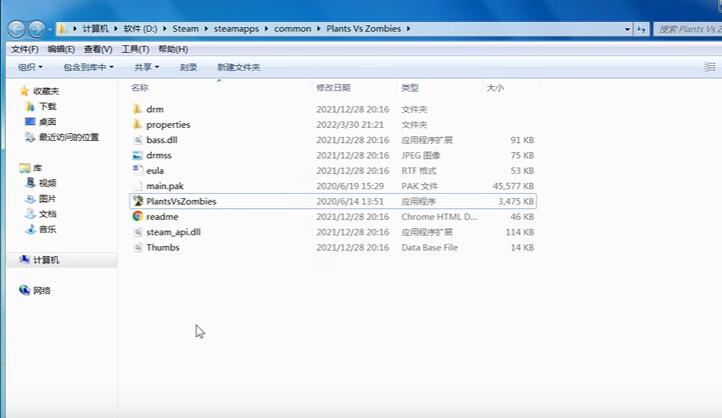Viewport: 722px width, 418px height.
Task: Open the 编辑(E) menu
Action: pos(61,49)
